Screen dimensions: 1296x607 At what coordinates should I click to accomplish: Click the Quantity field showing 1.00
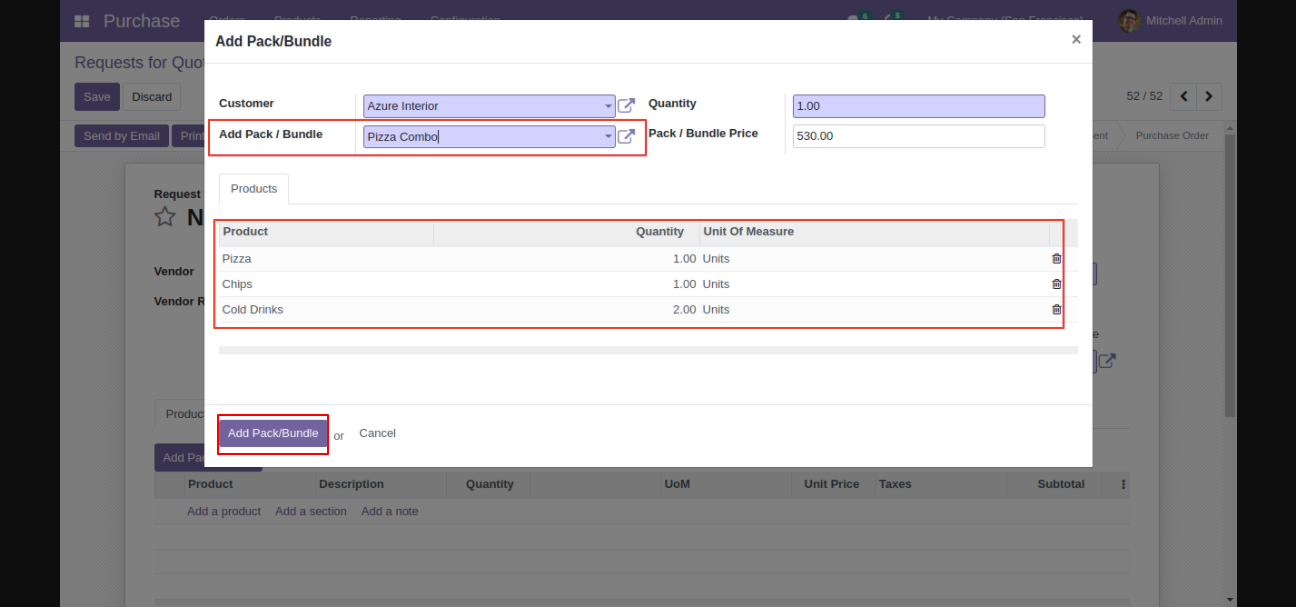919,106
